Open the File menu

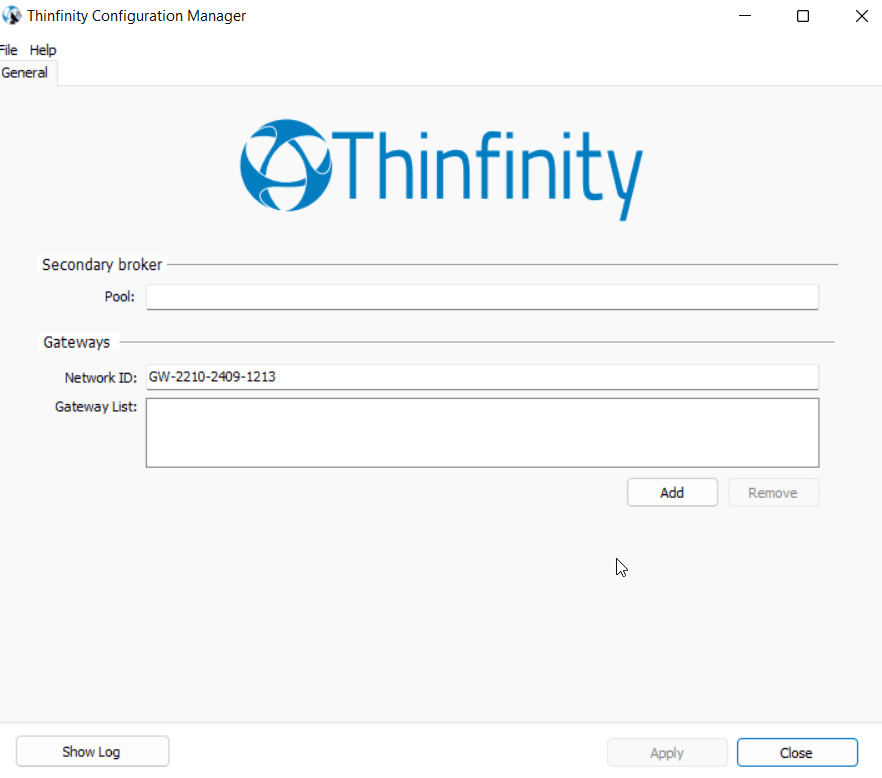(8, 50)
